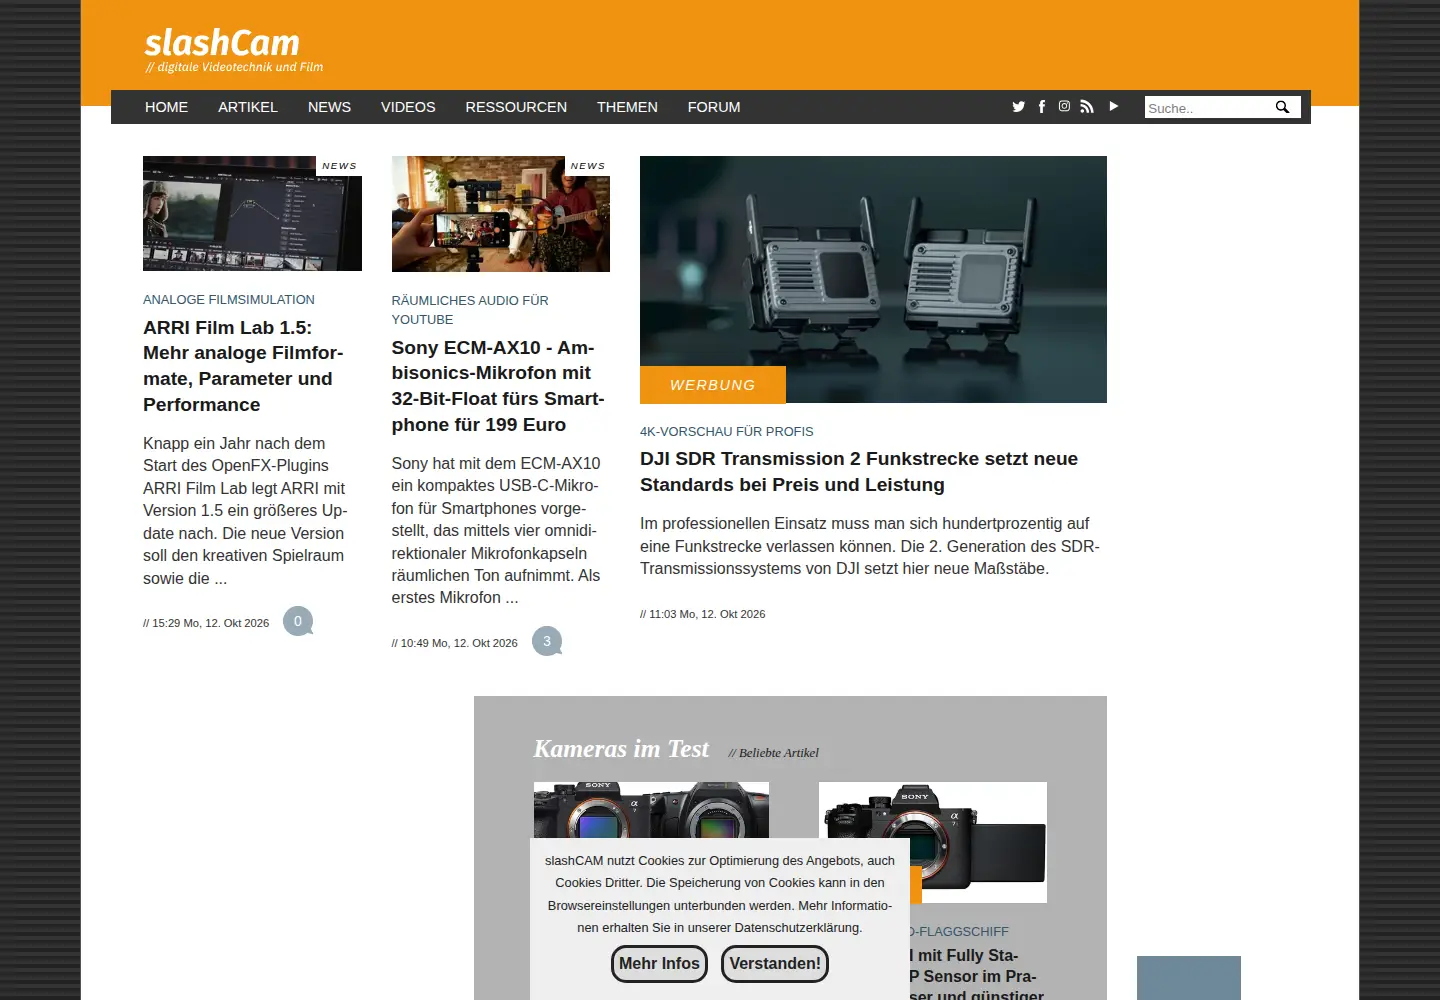Open slashCam Twitter profile icon

(1018, 107)
